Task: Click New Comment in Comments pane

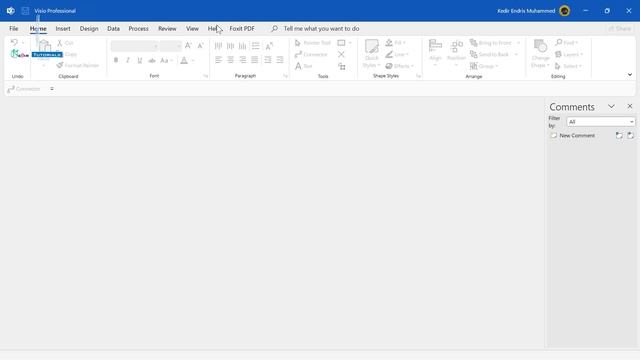Action: tap(573, 136)
